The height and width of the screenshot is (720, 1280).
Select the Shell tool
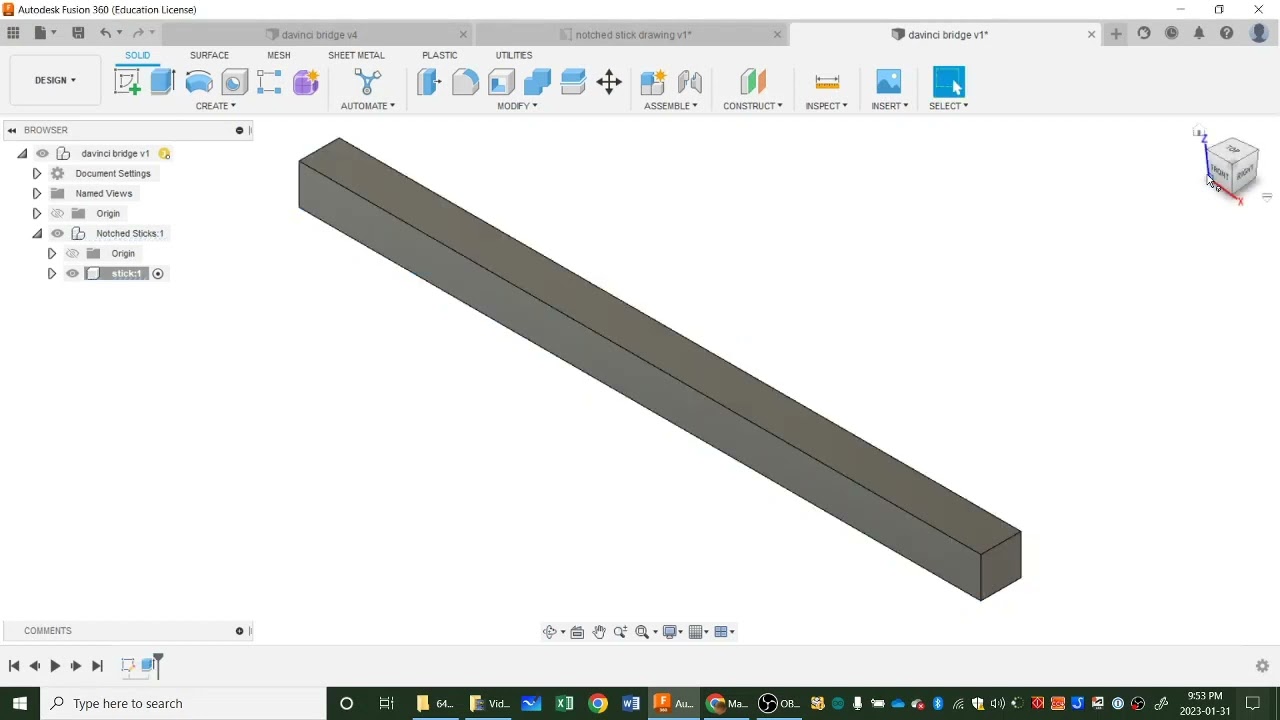coord(501,82)
